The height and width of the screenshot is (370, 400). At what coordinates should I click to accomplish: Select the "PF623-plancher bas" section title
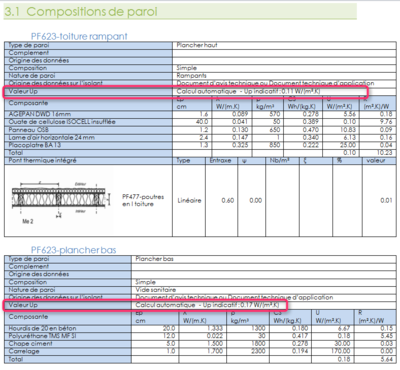(x=73, y=250)
